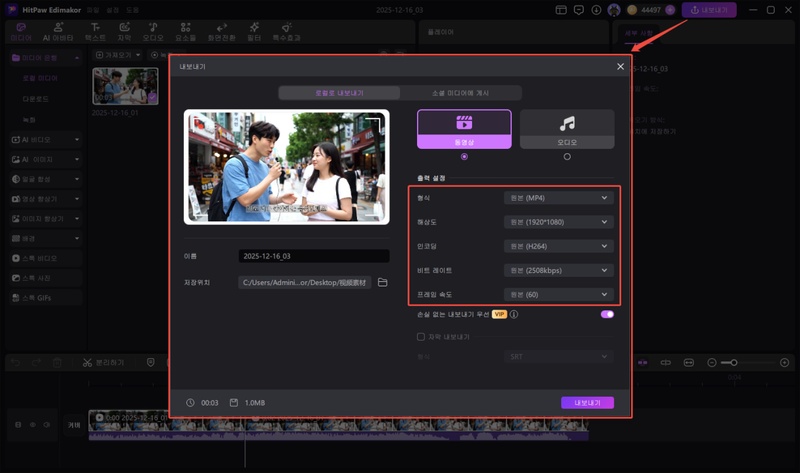The height and width of the screenshot is (473, 800).
Task: Click the layout panel icon in title bar
Action: pos(561,10)
